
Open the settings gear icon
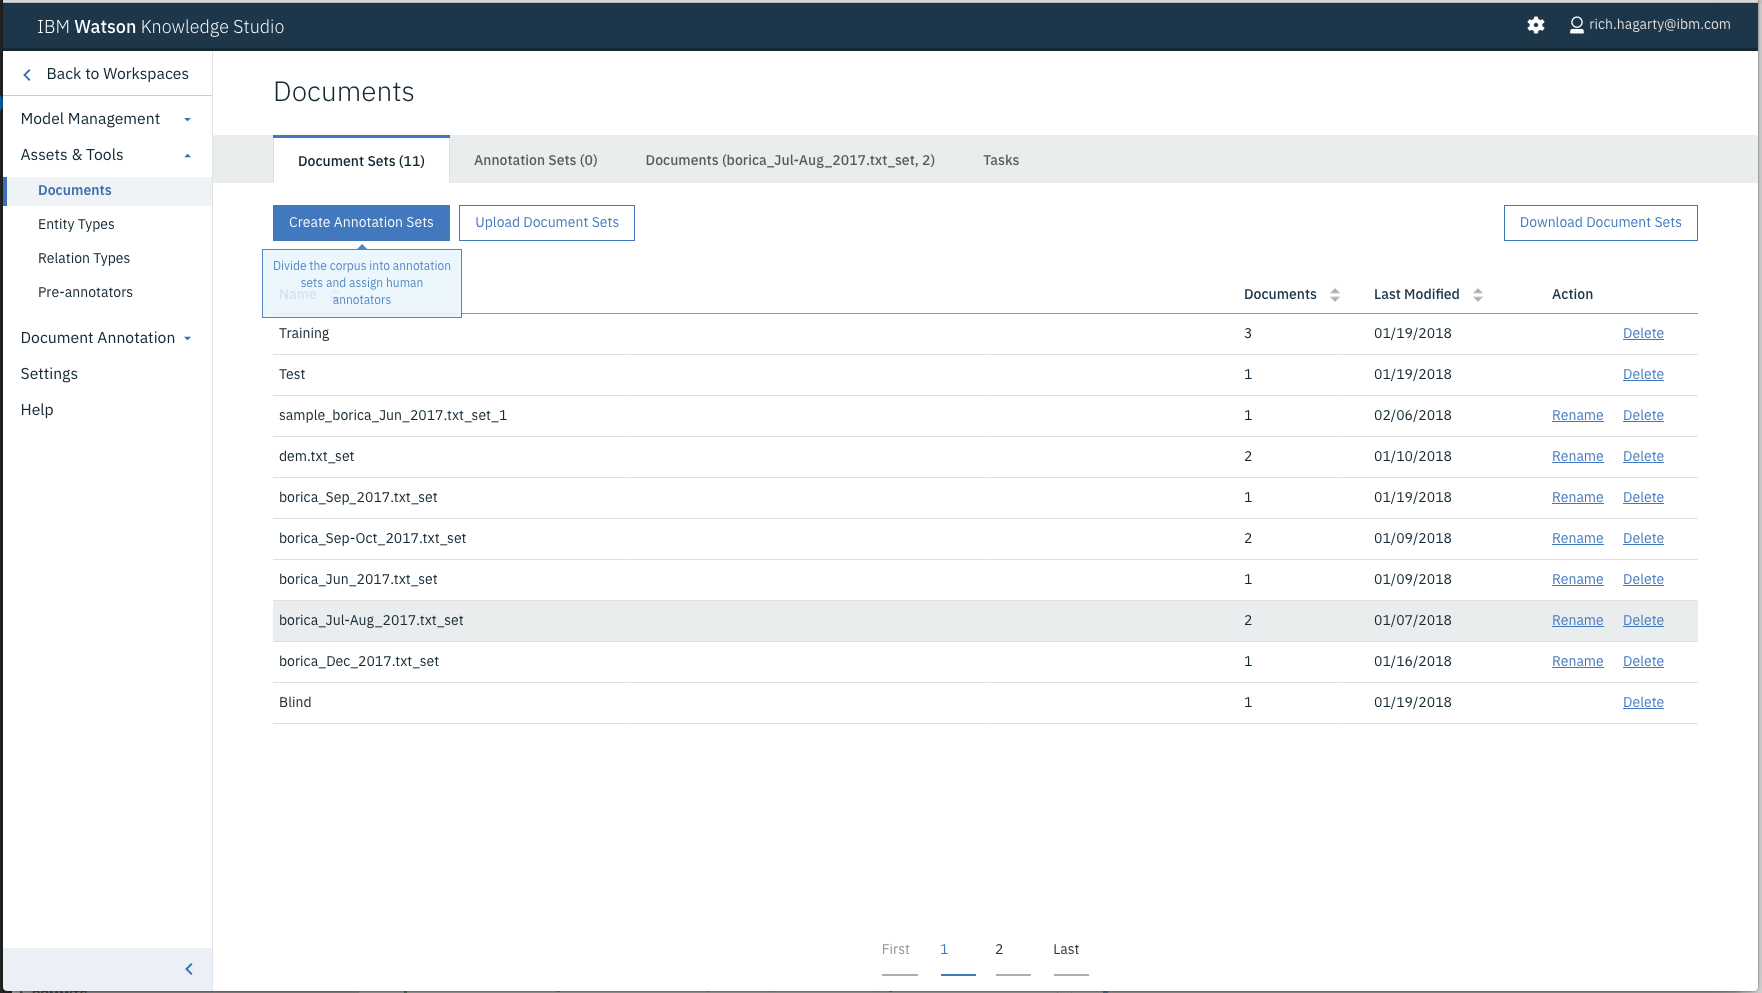[1536, 25]
